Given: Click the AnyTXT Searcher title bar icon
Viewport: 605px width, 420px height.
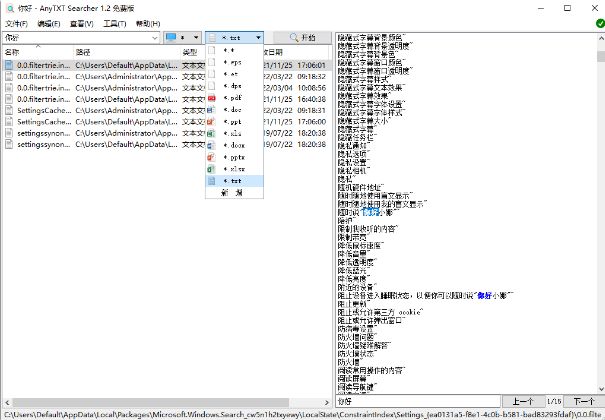Looking at the screenshot, I should tap(10, 8).
